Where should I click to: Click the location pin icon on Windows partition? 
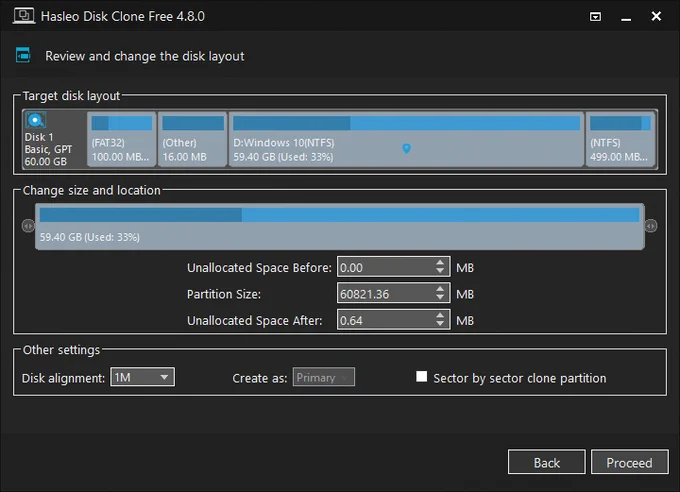coord(406,148)
